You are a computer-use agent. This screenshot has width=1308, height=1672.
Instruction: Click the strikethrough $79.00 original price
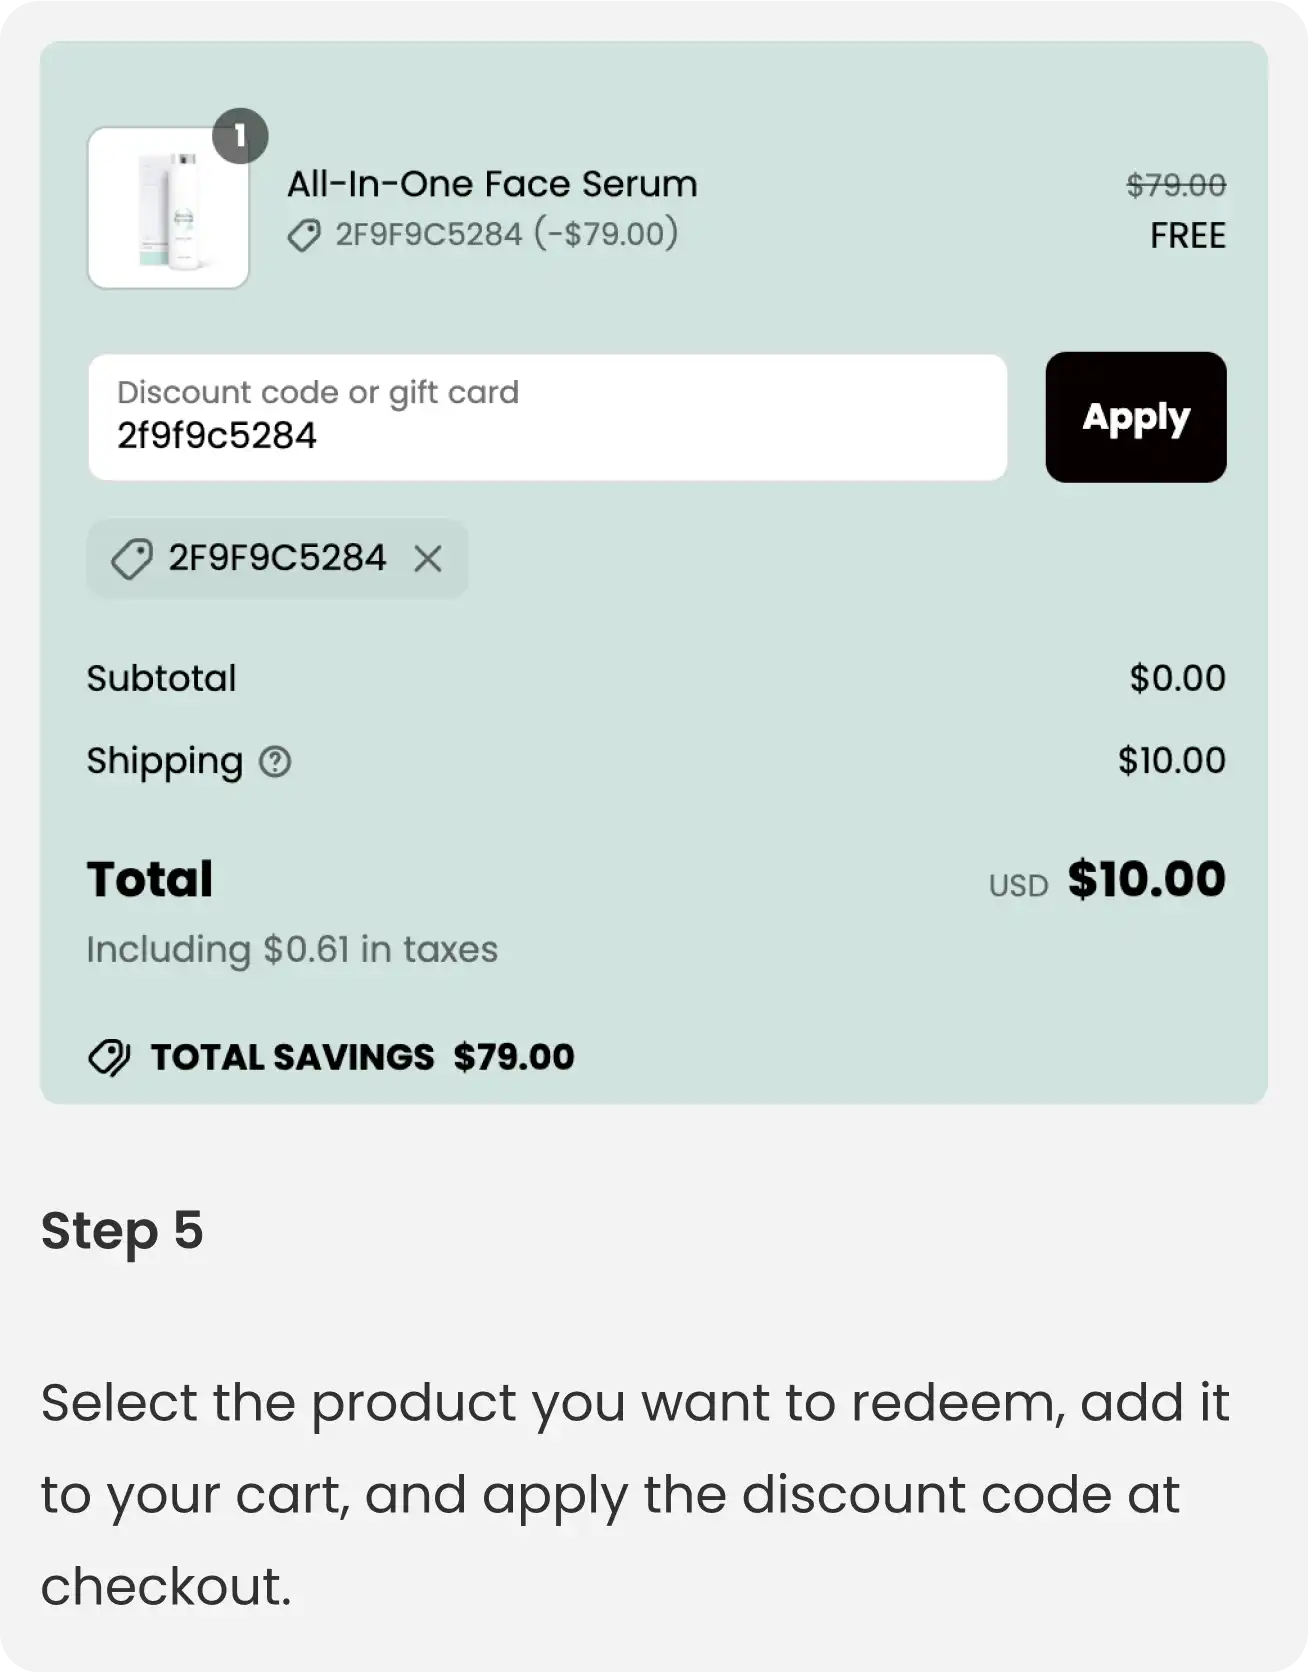coord(1176,184)
